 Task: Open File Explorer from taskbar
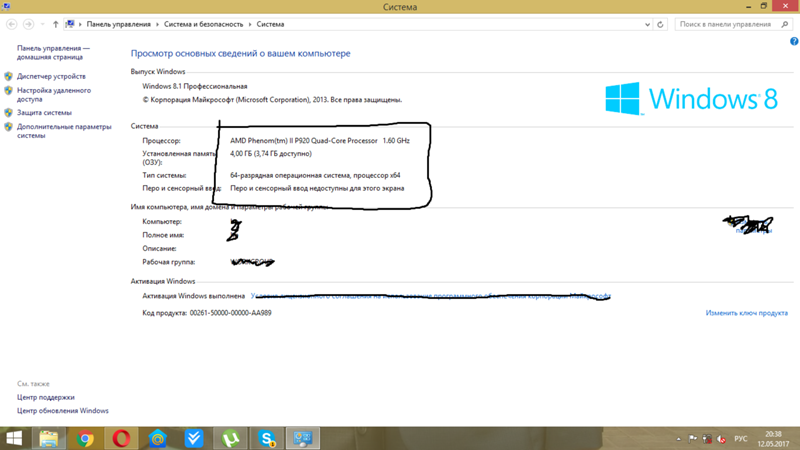click(x=48, y=438)
